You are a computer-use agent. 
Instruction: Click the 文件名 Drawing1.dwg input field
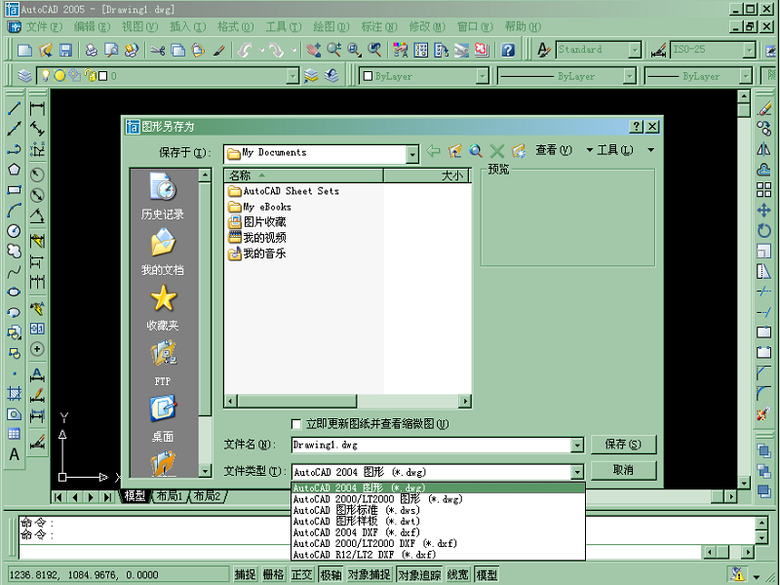point(436,445)
